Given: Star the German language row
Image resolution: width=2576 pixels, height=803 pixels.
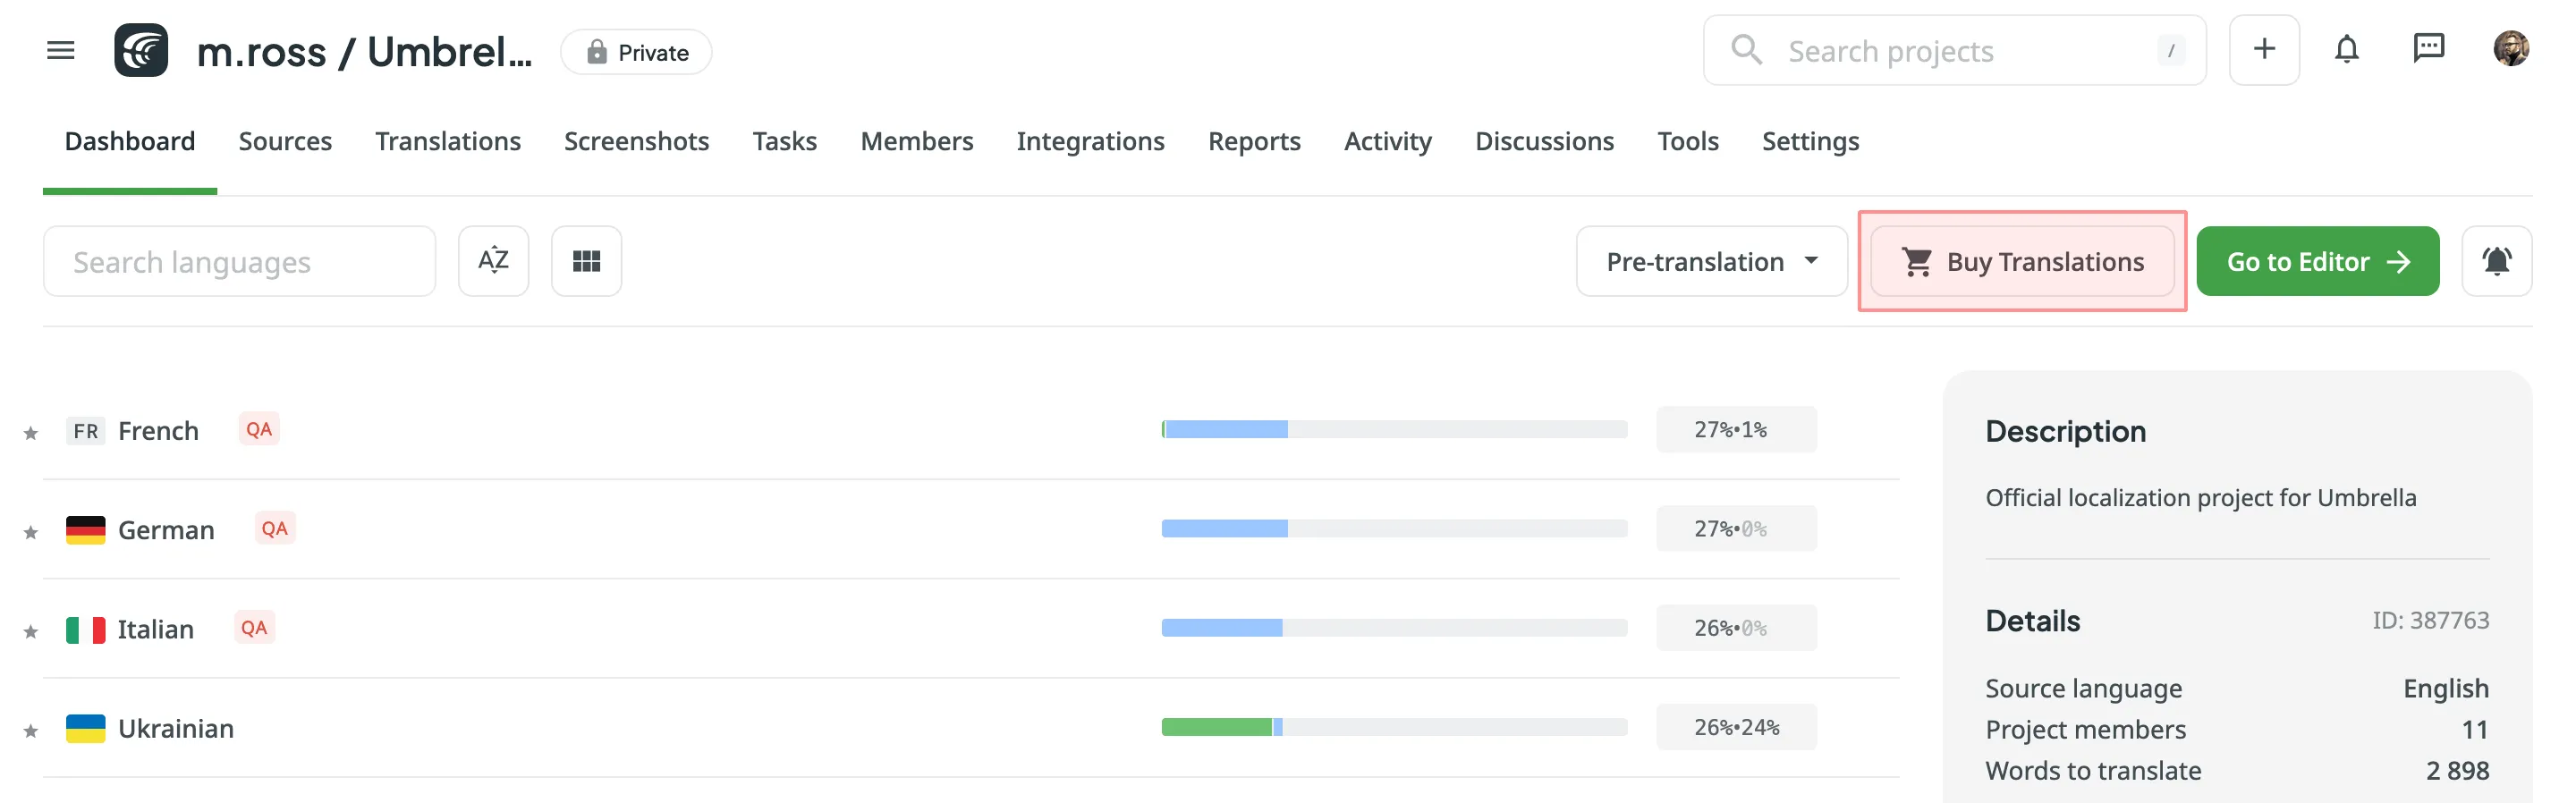Looking at the screenshot, I should point(31,532).
